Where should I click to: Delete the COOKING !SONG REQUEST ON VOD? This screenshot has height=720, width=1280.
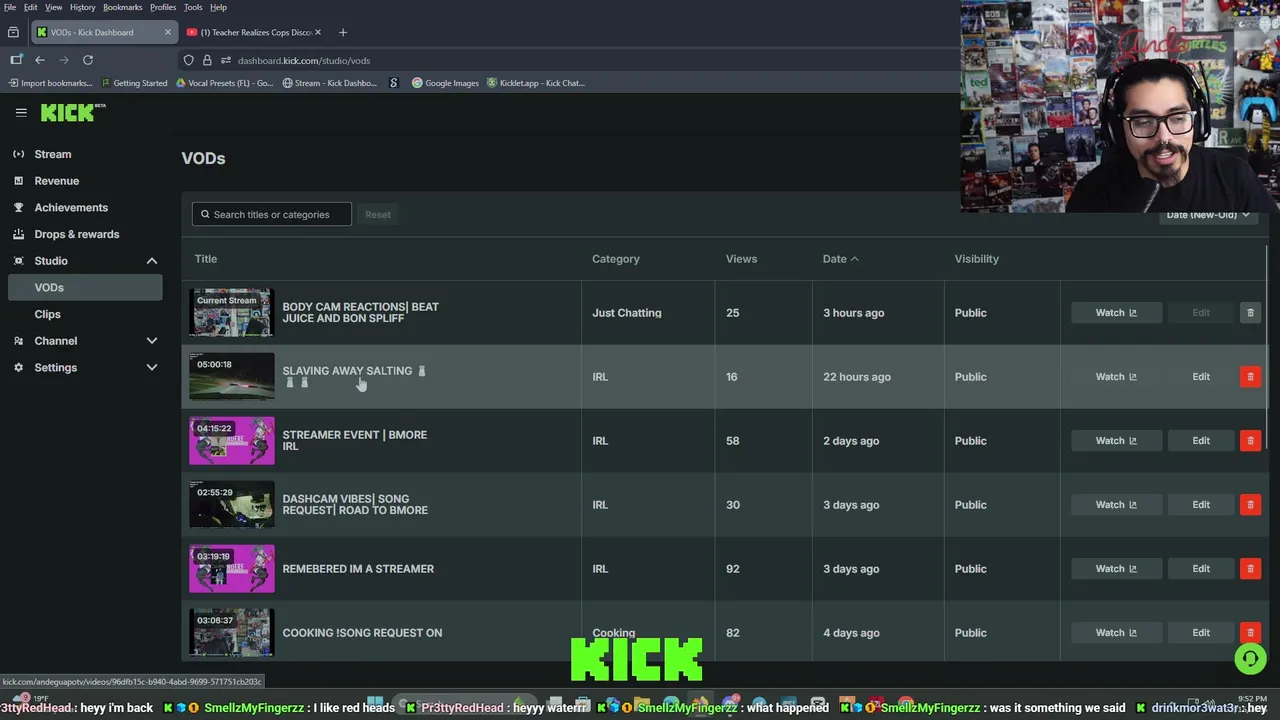tap(1250, 633)
